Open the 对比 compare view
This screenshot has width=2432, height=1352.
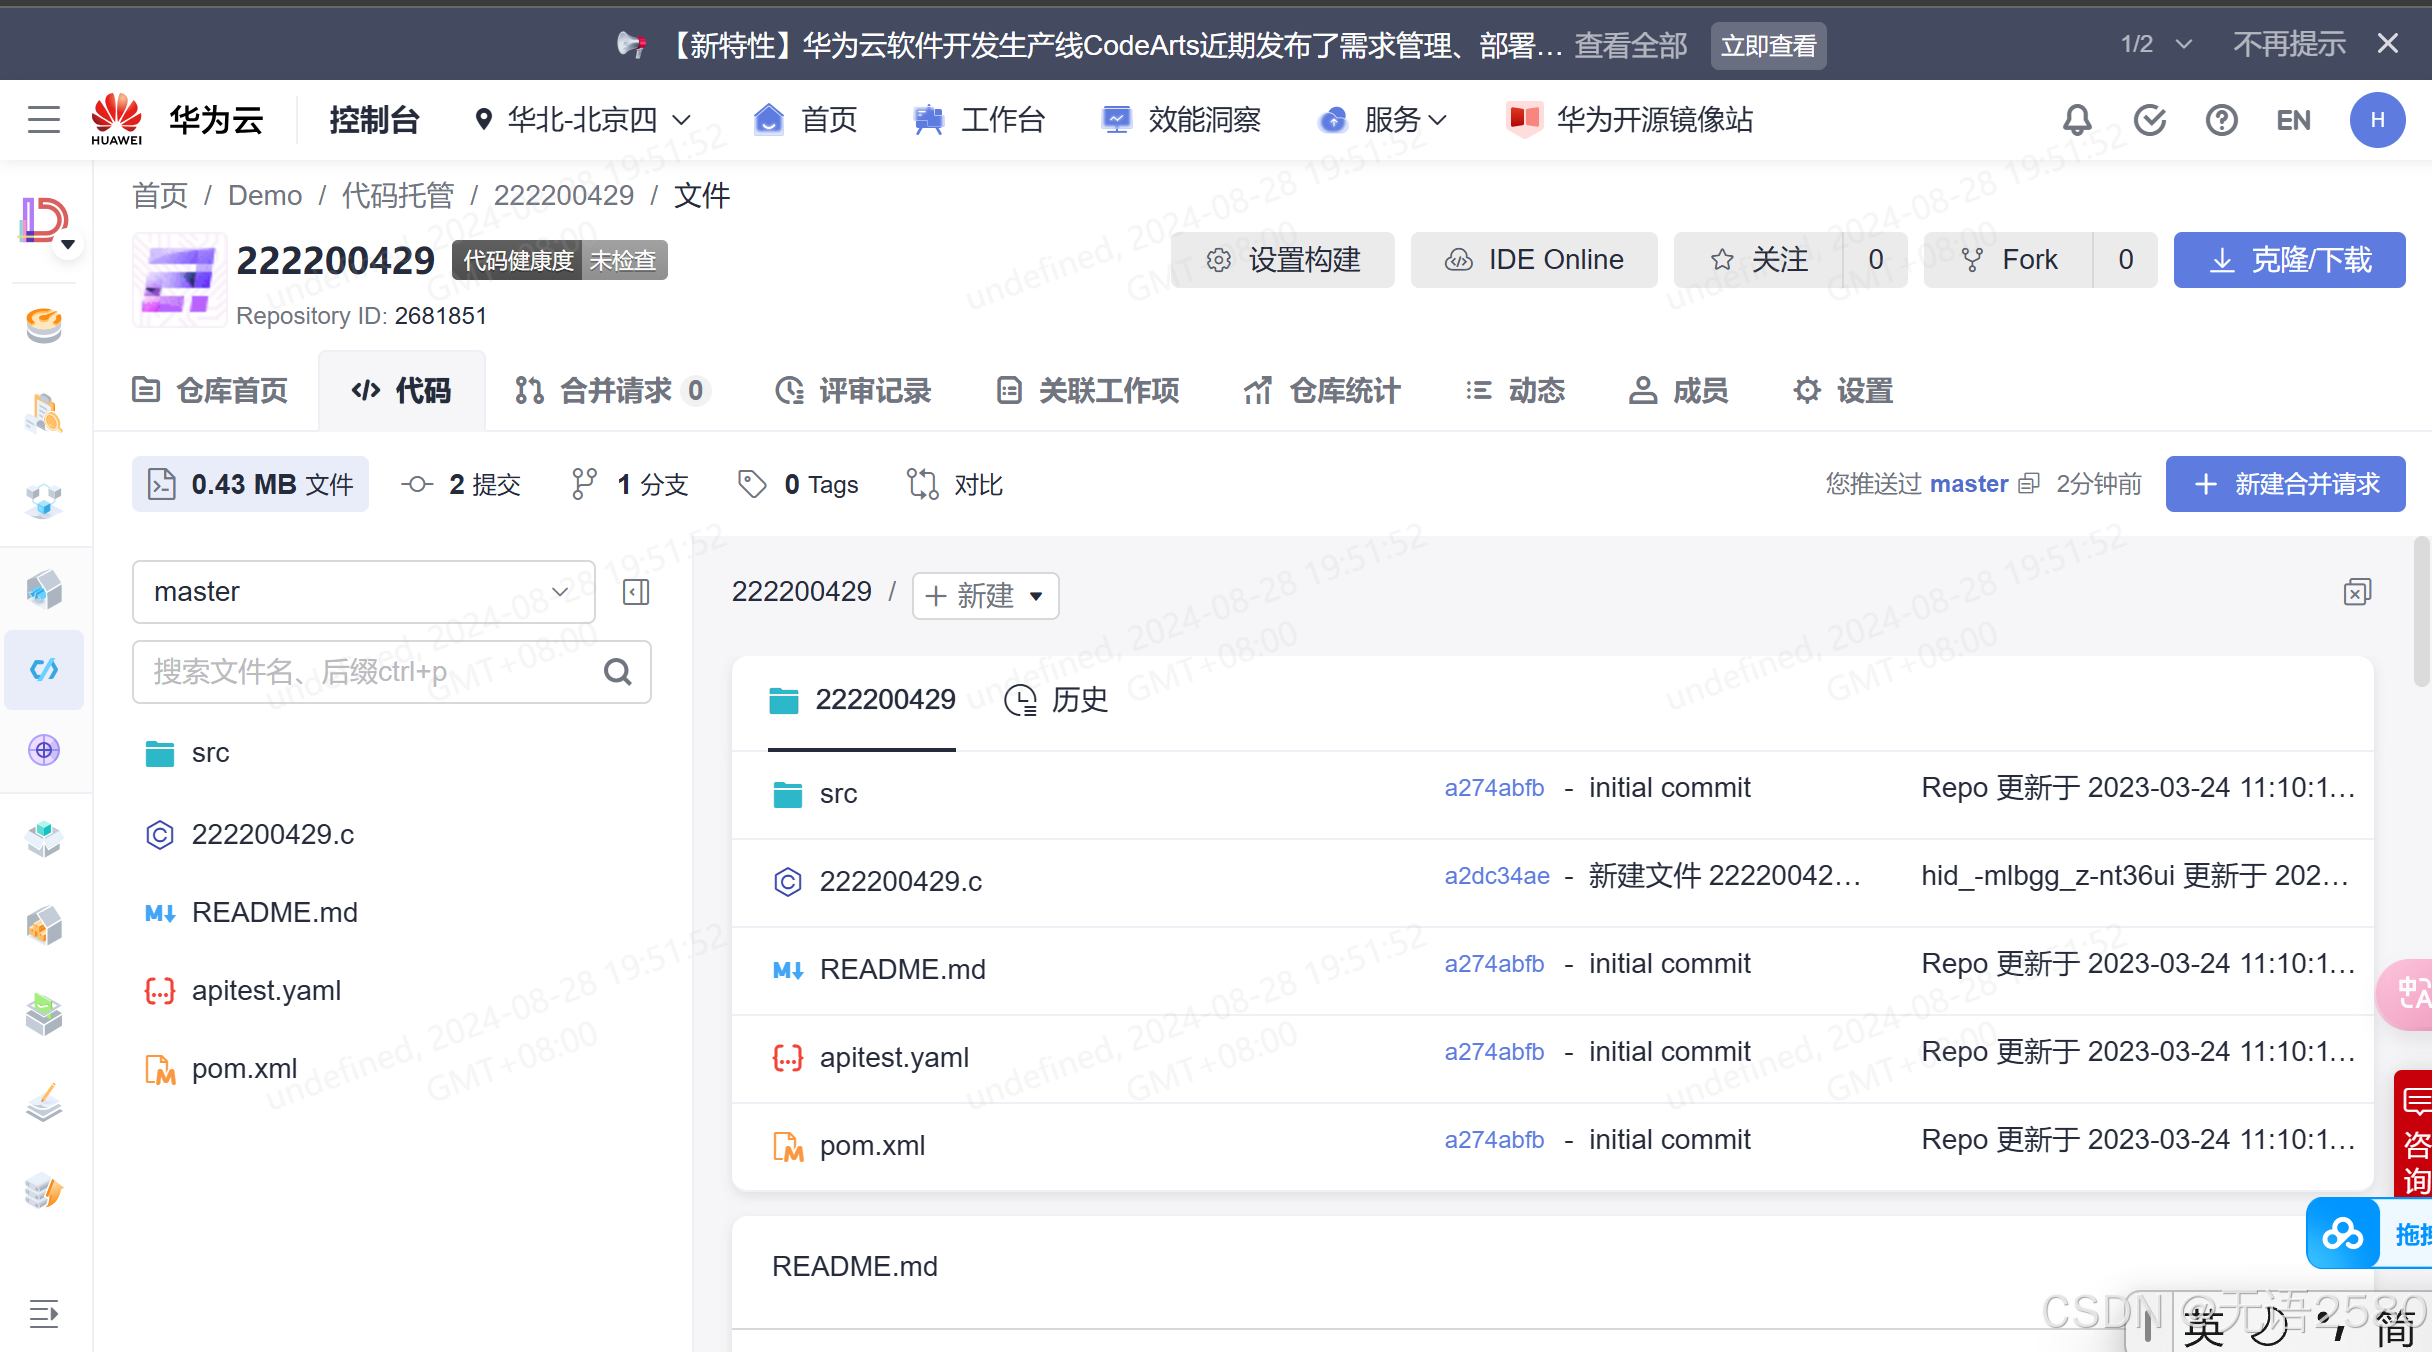tap(955, 484)
